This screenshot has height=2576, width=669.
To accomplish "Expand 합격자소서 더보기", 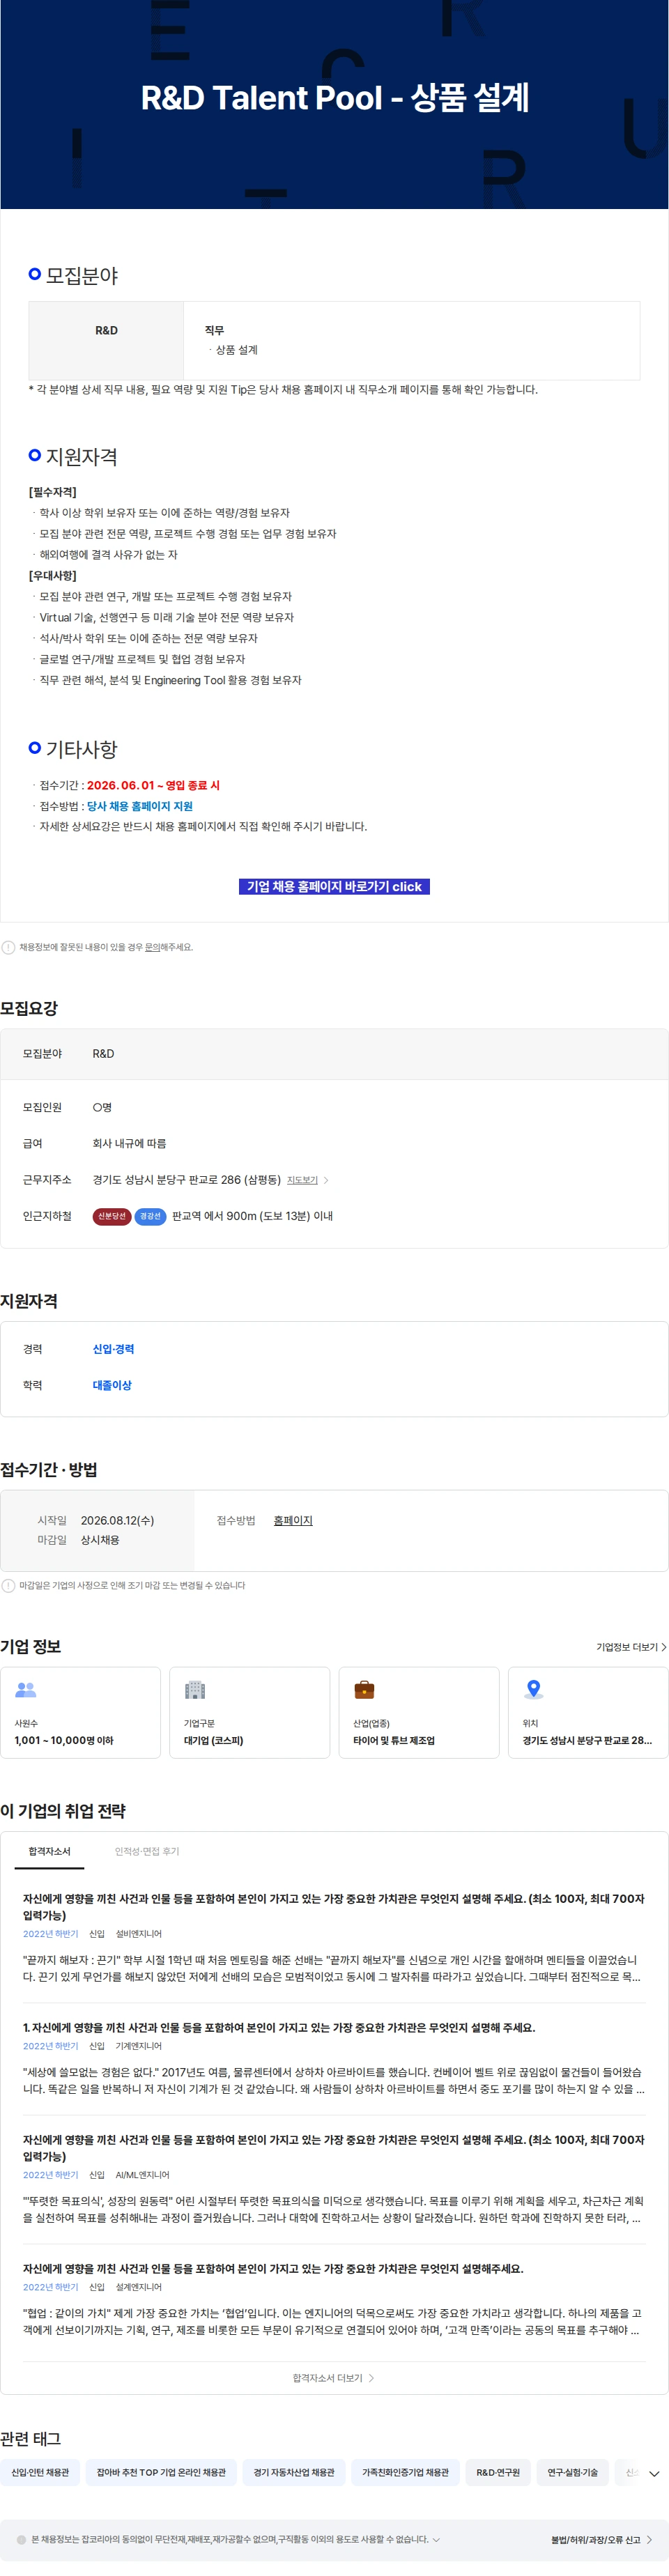I will coord(333,2378).
